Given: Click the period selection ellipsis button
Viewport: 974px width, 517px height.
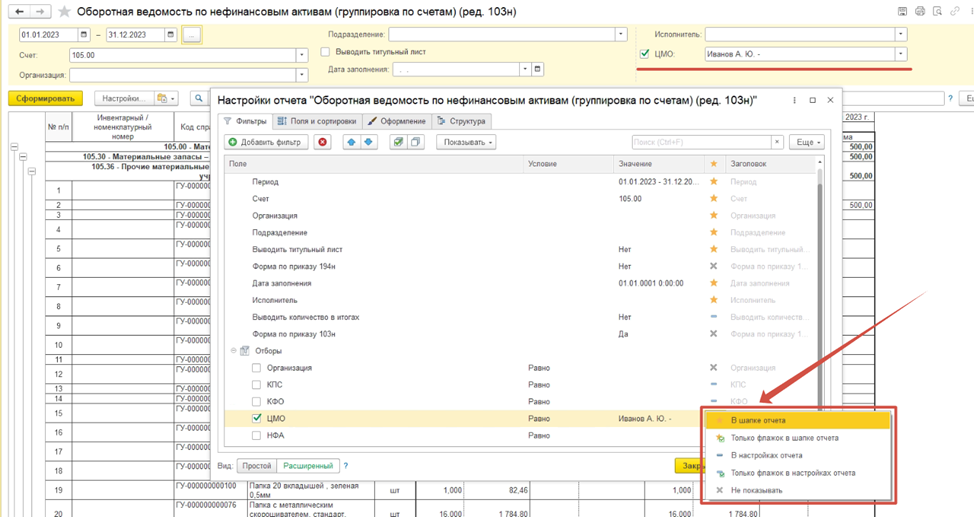Looking at the screenshot, I should (x=191, y=35).
